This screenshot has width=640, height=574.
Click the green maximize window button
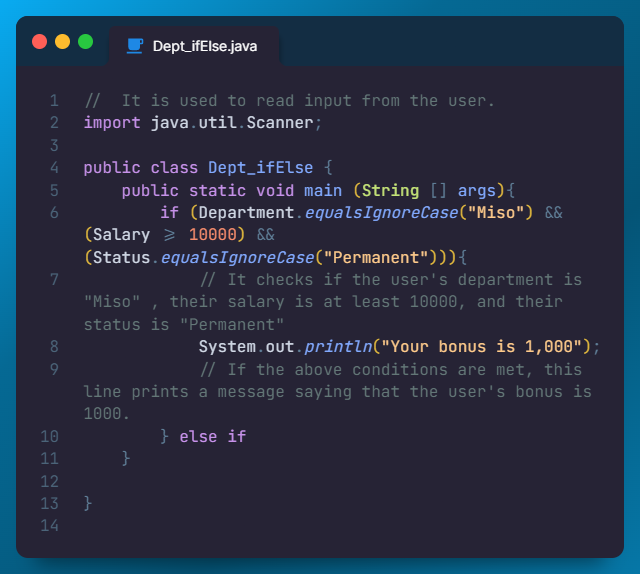click(85, 42)
